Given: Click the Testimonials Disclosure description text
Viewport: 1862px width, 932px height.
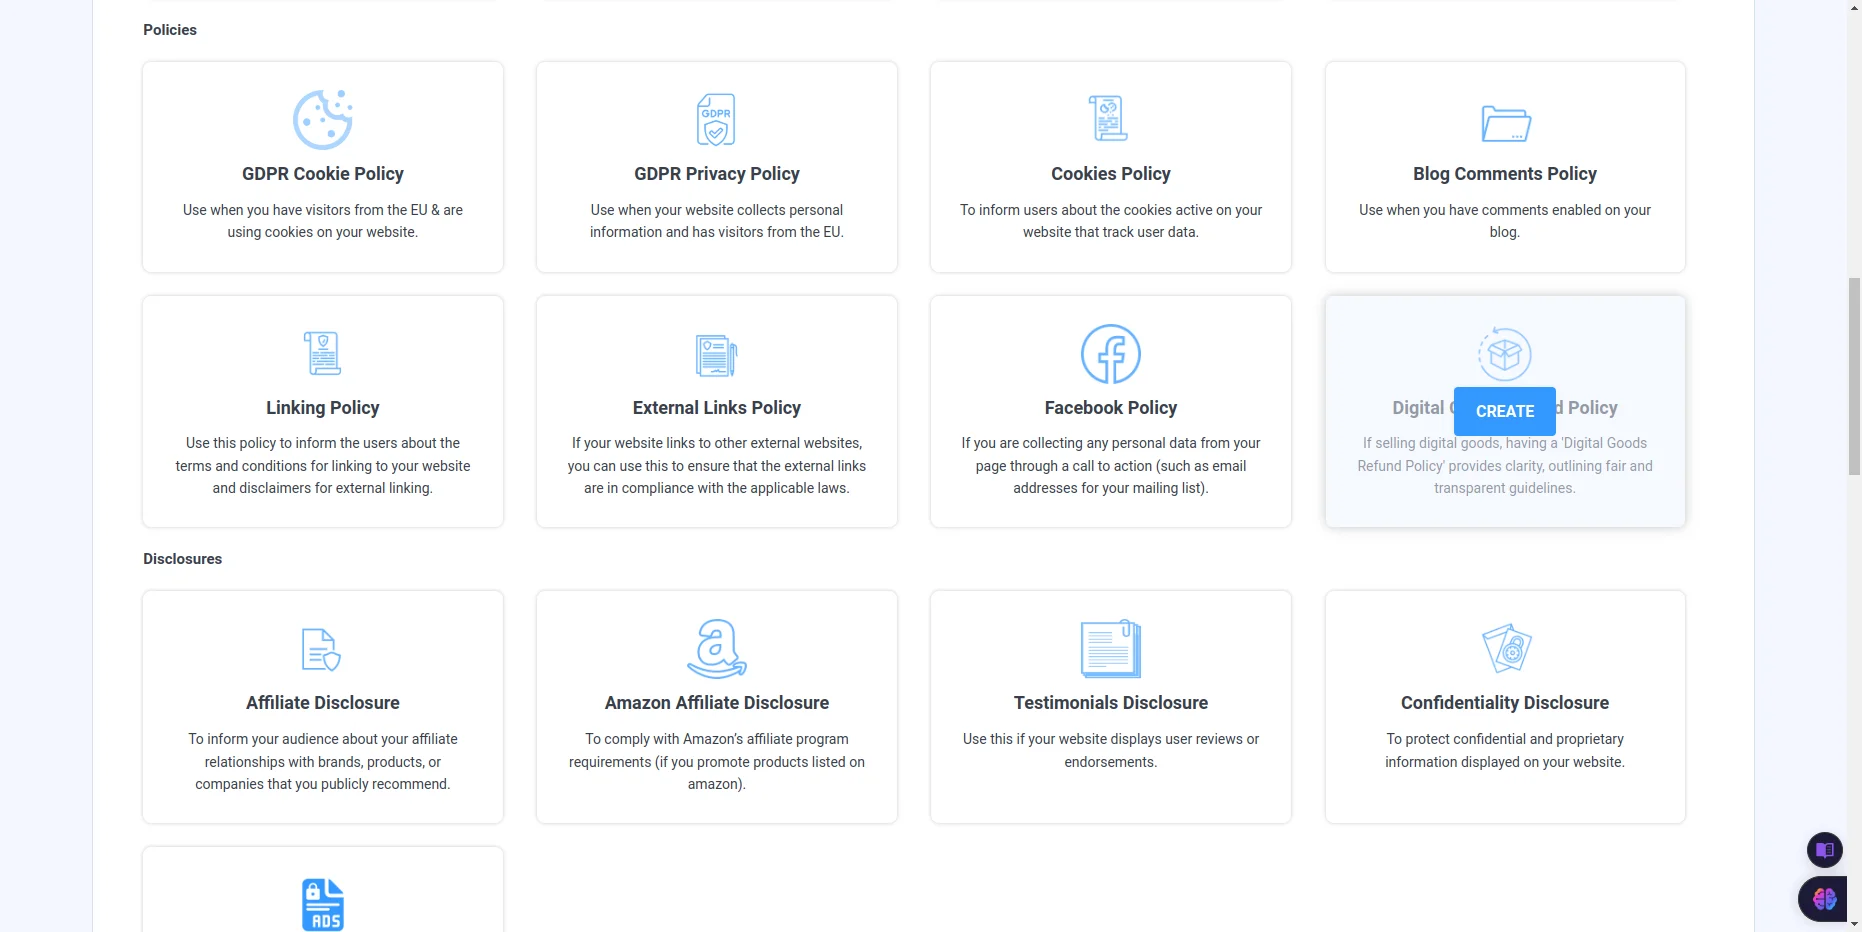Looking at the screenshot, I should coord(1111,750).
